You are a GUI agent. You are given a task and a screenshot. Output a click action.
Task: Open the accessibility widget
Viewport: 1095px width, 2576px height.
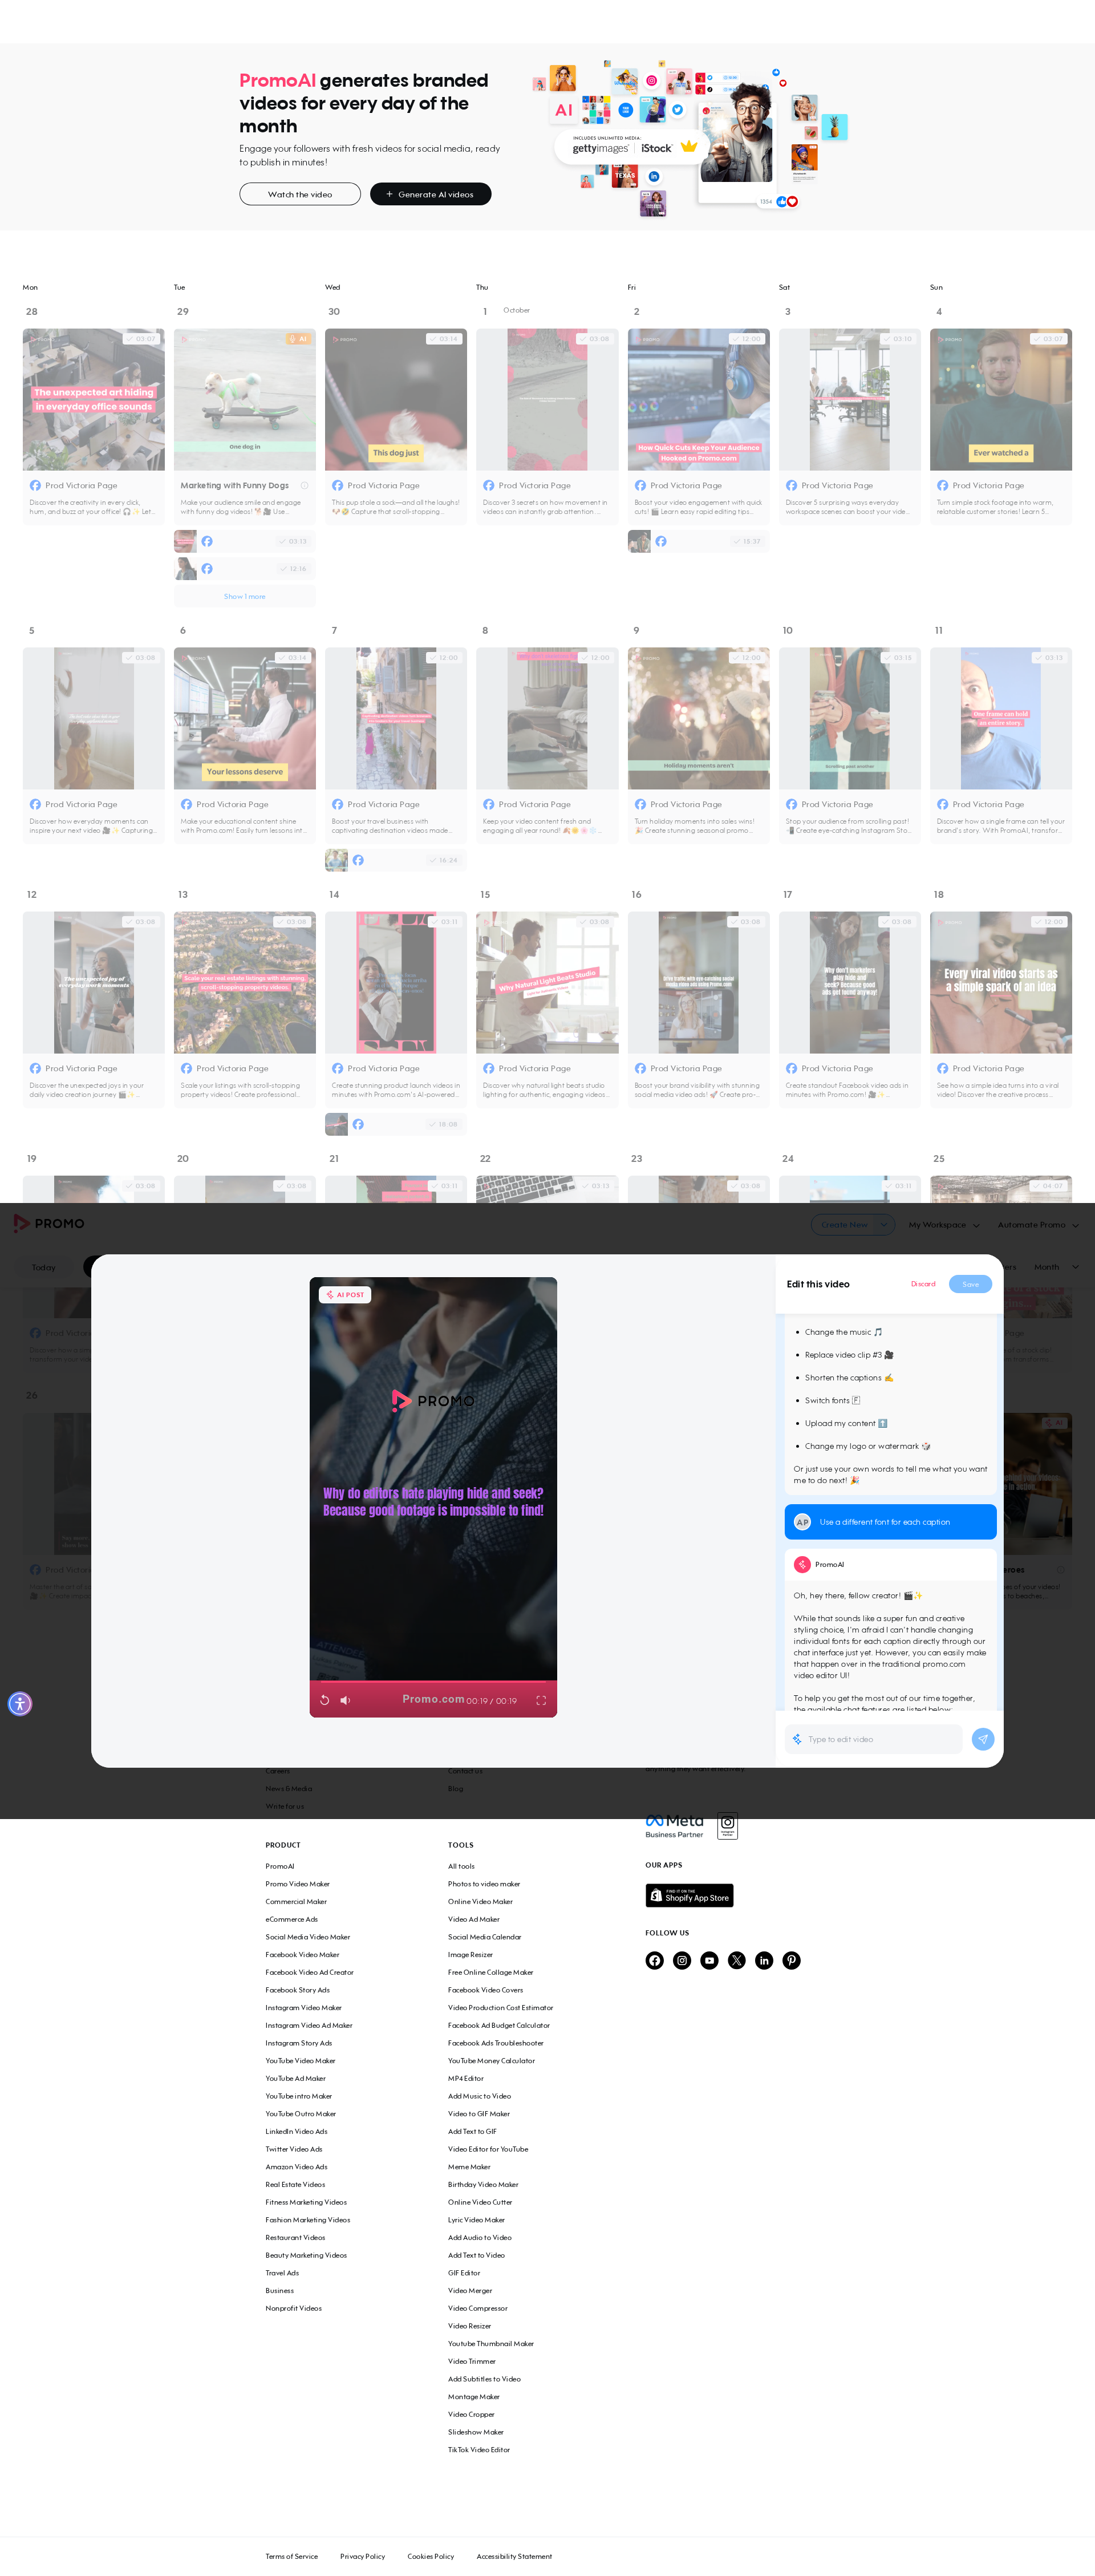point(20,1703)
